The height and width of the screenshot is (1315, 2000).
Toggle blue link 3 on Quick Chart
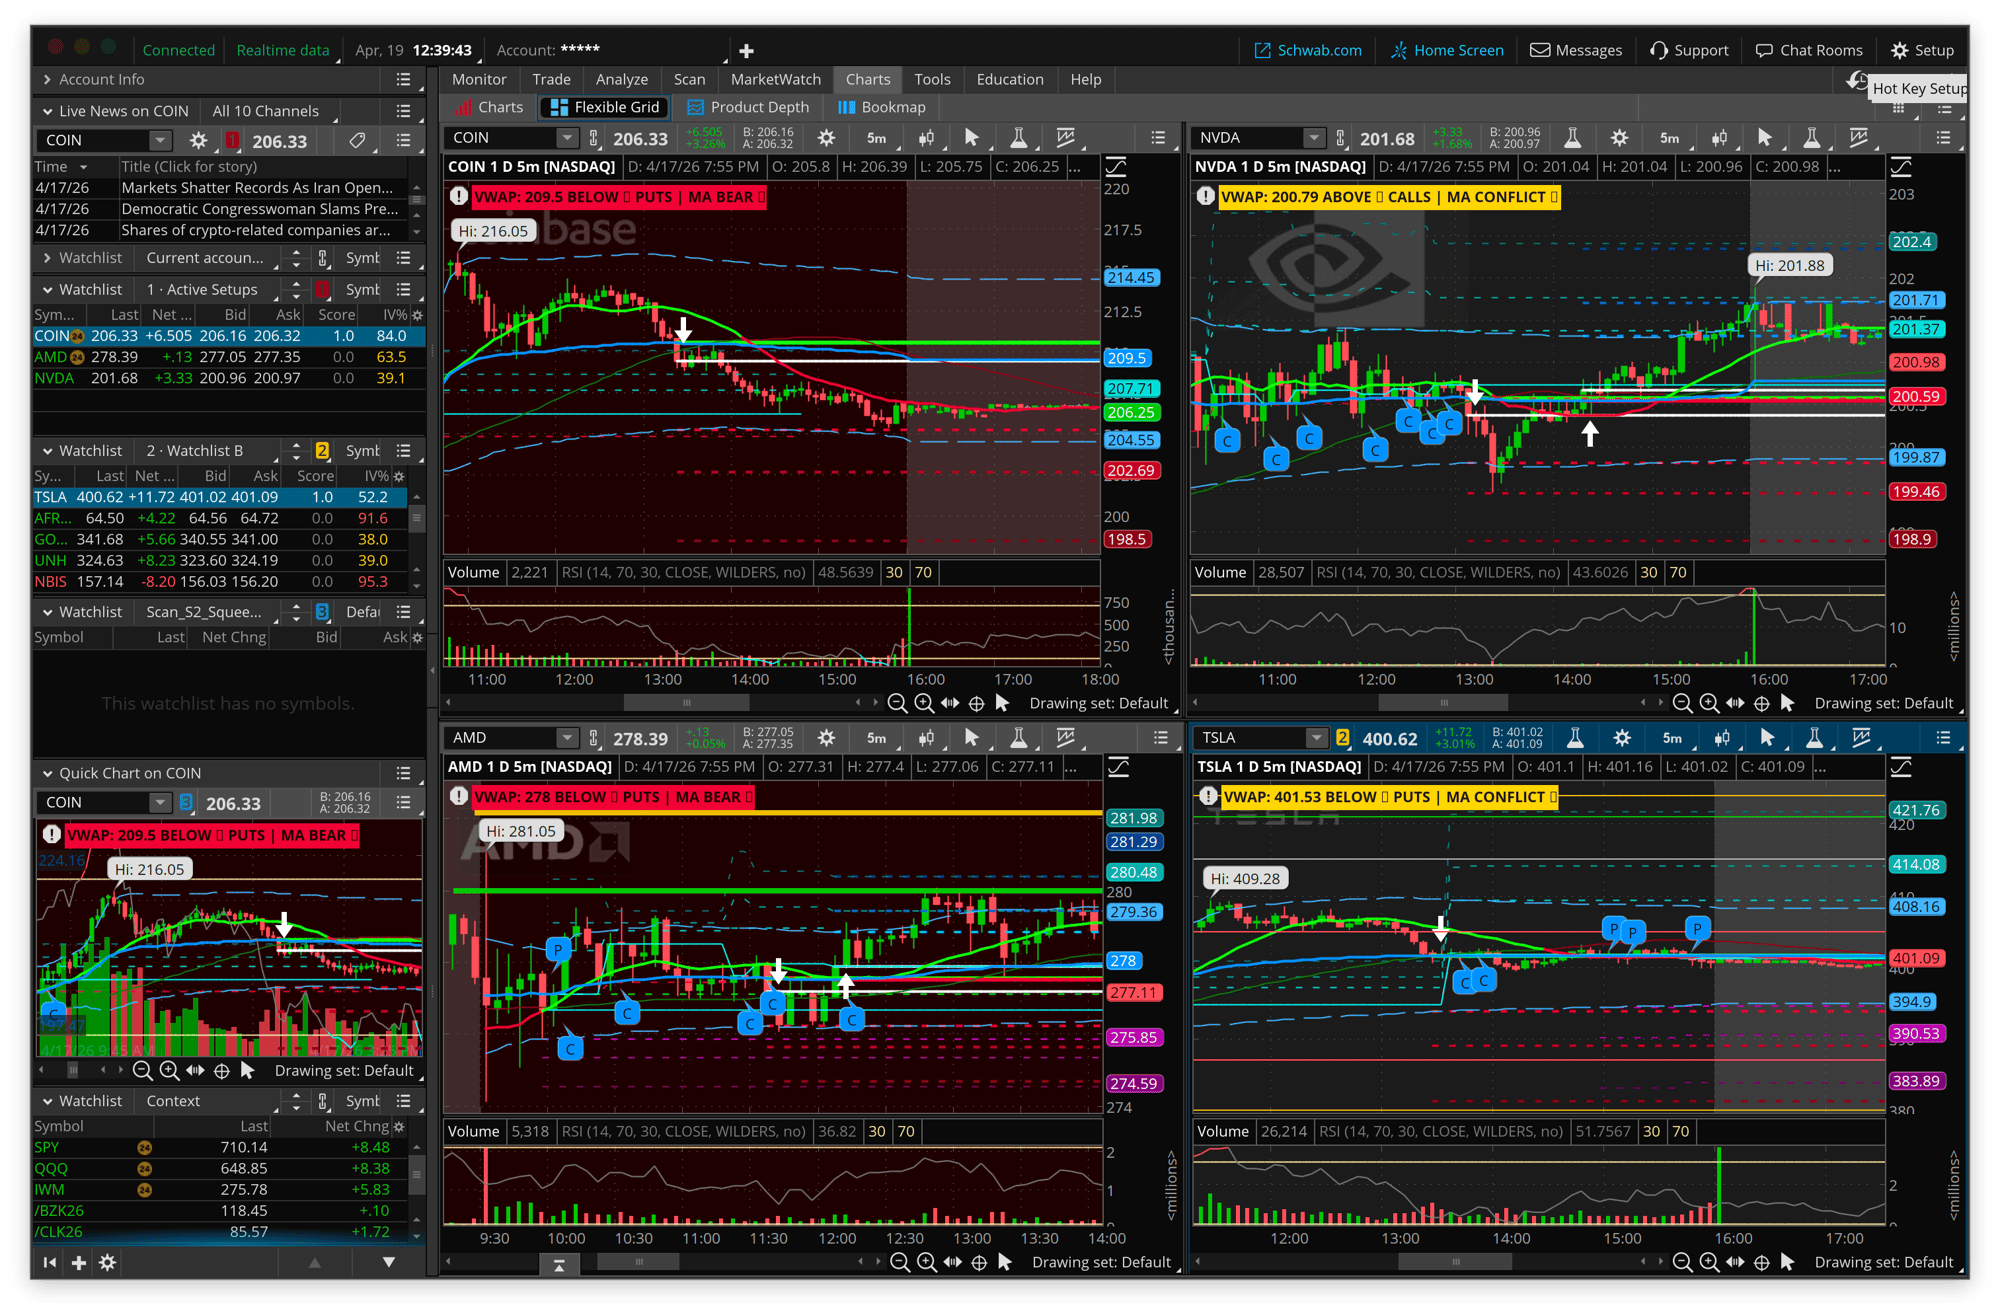(x=186, y=802)
